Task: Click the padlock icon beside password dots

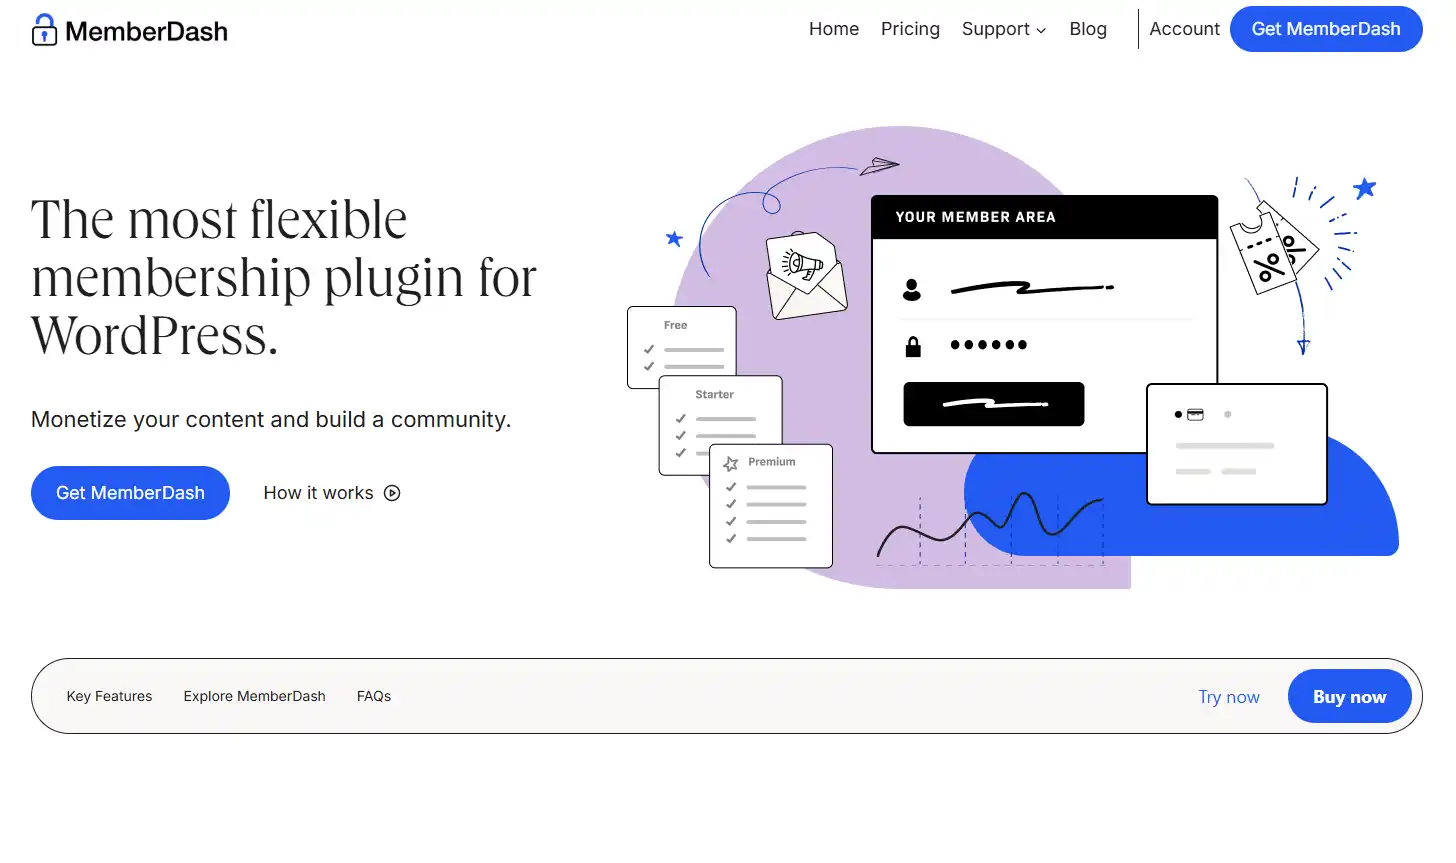Action: tap(912, 347)
